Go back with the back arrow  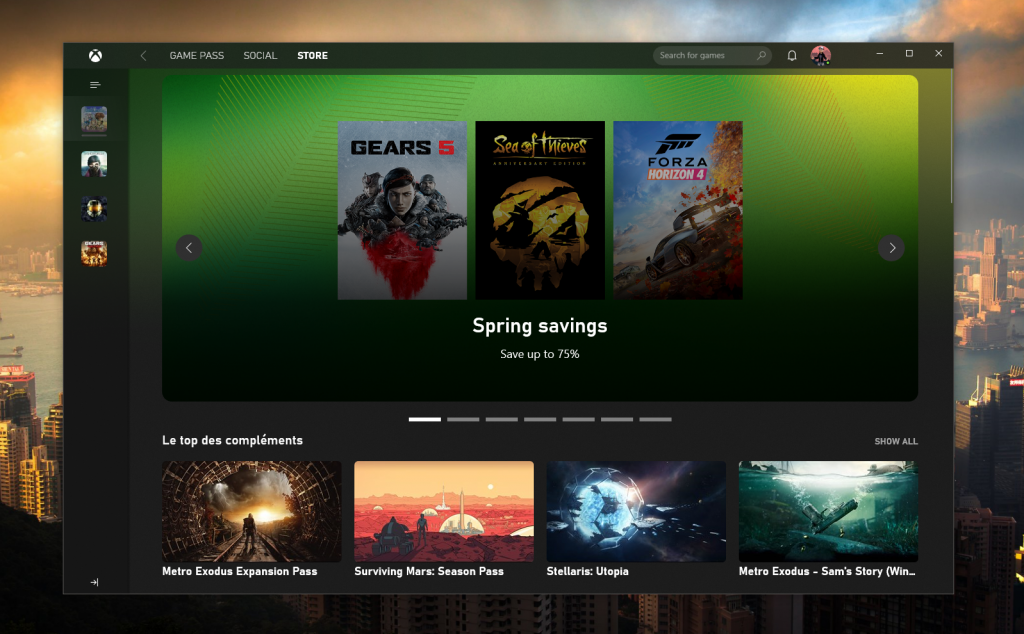click(x=144, y=55)
